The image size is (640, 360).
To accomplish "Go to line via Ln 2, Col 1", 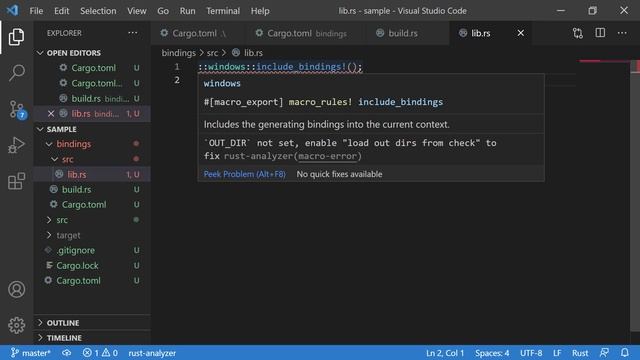I will pyautogui.click(x=445, y=353).
